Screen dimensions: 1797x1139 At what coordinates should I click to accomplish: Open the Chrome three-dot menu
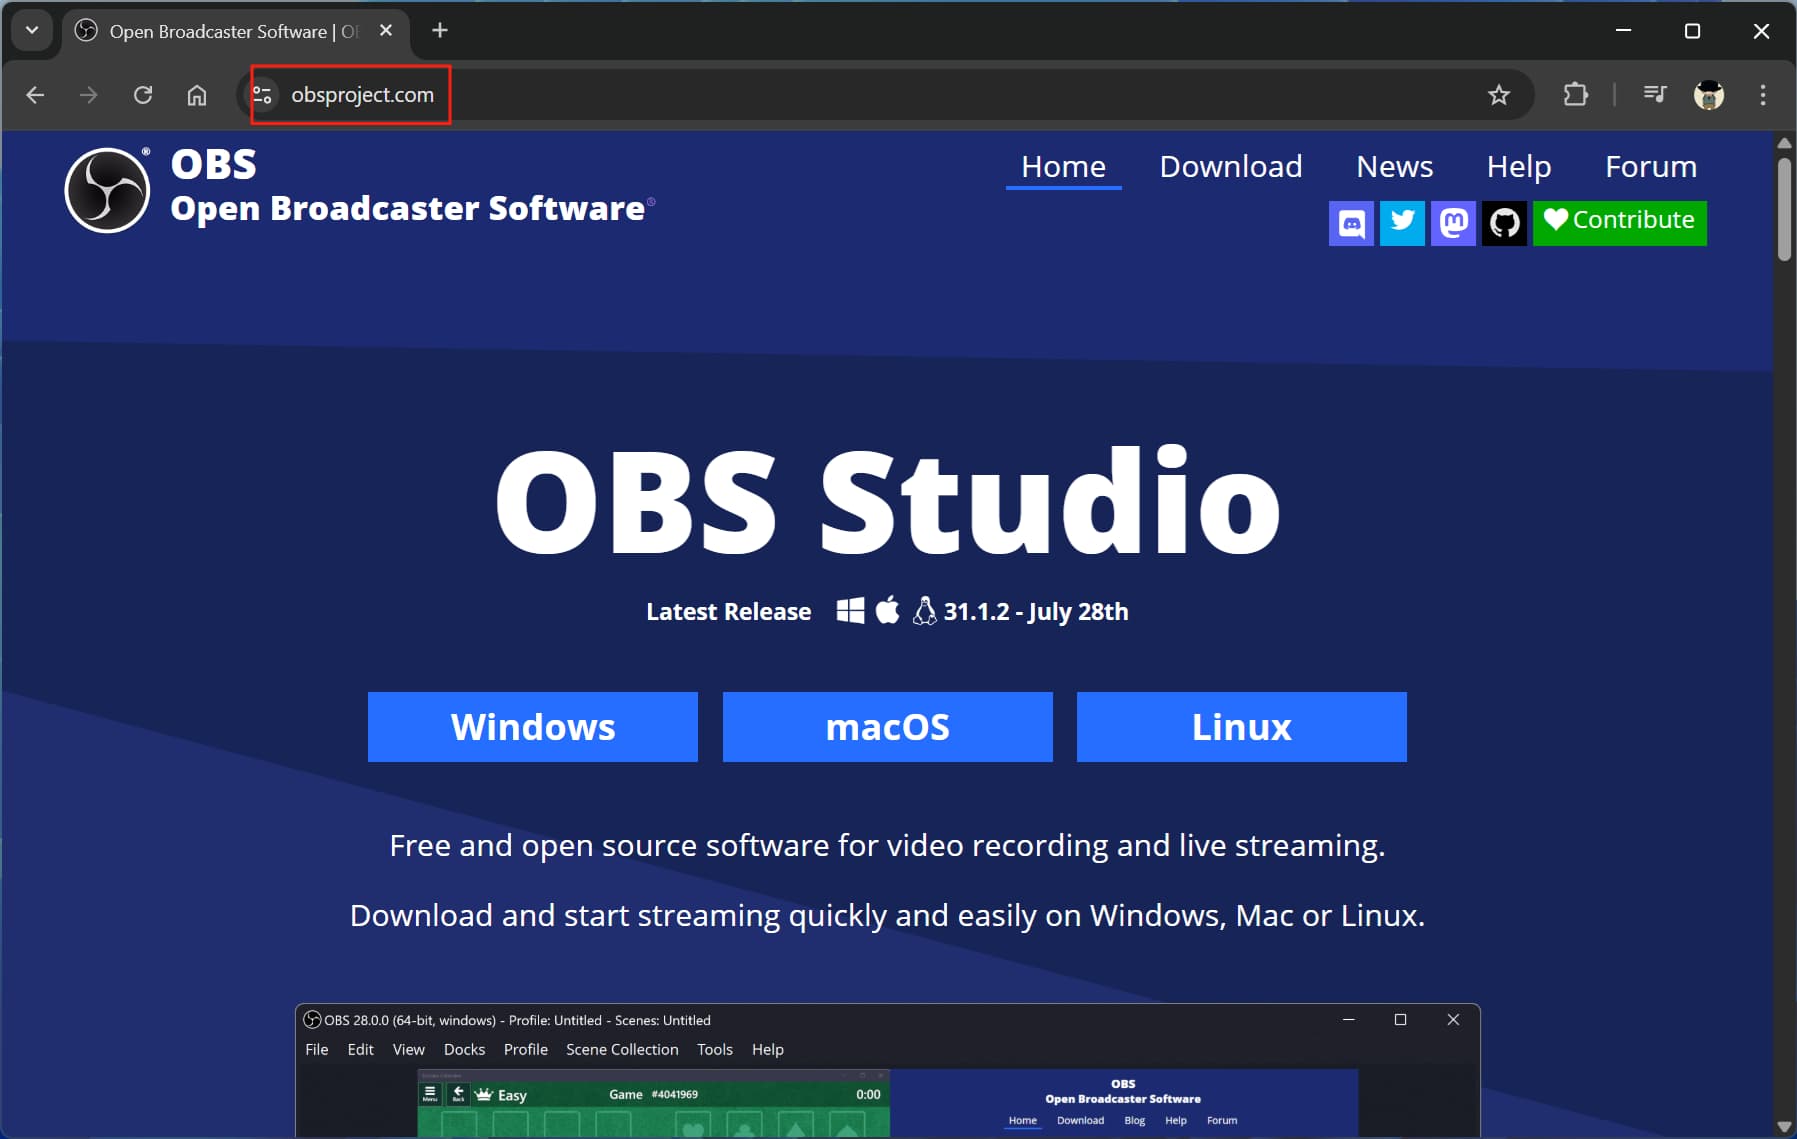[1762, 95]
